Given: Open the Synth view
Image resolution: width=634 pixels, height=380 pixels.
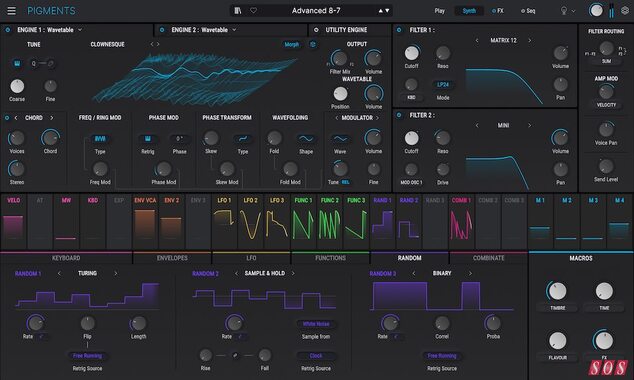Looking at the screenshot, I should tap(469, 11).
